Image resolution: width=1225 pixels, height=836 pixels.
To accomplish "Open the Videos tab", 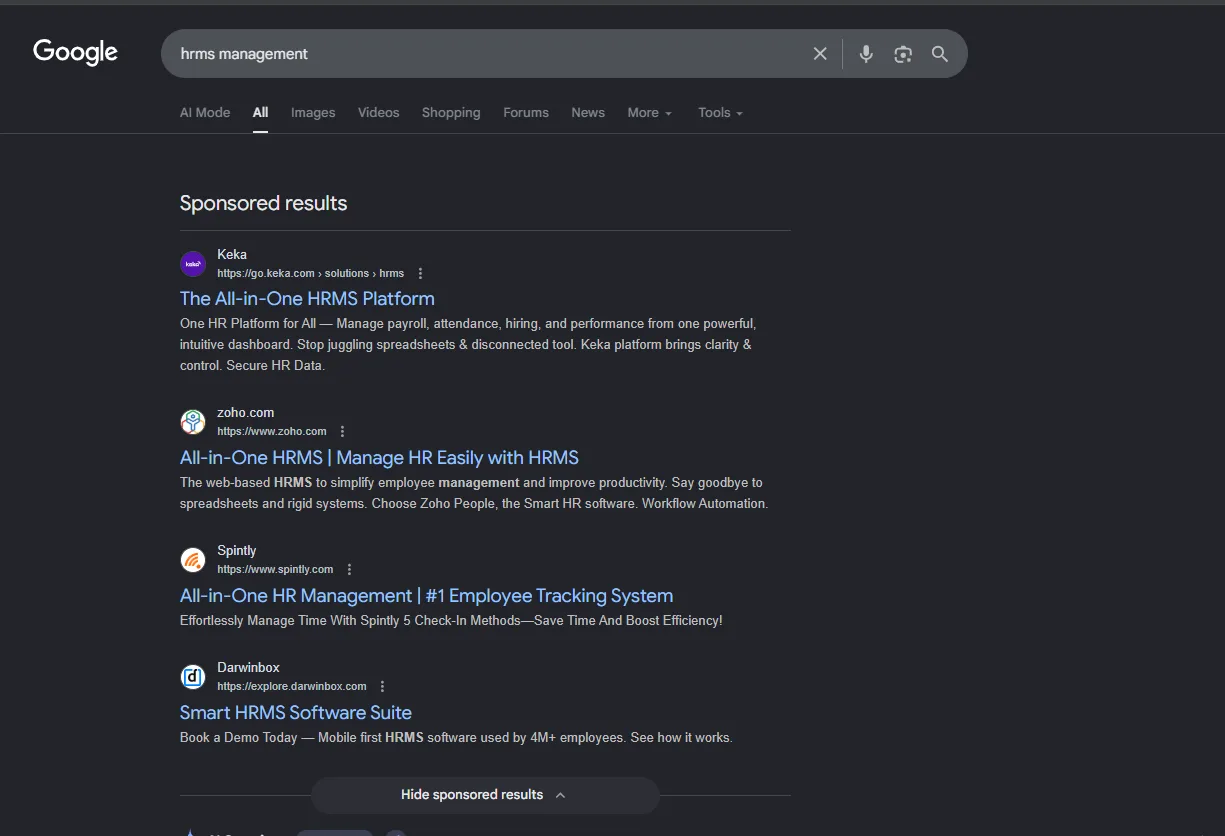I will pos(378,113).
